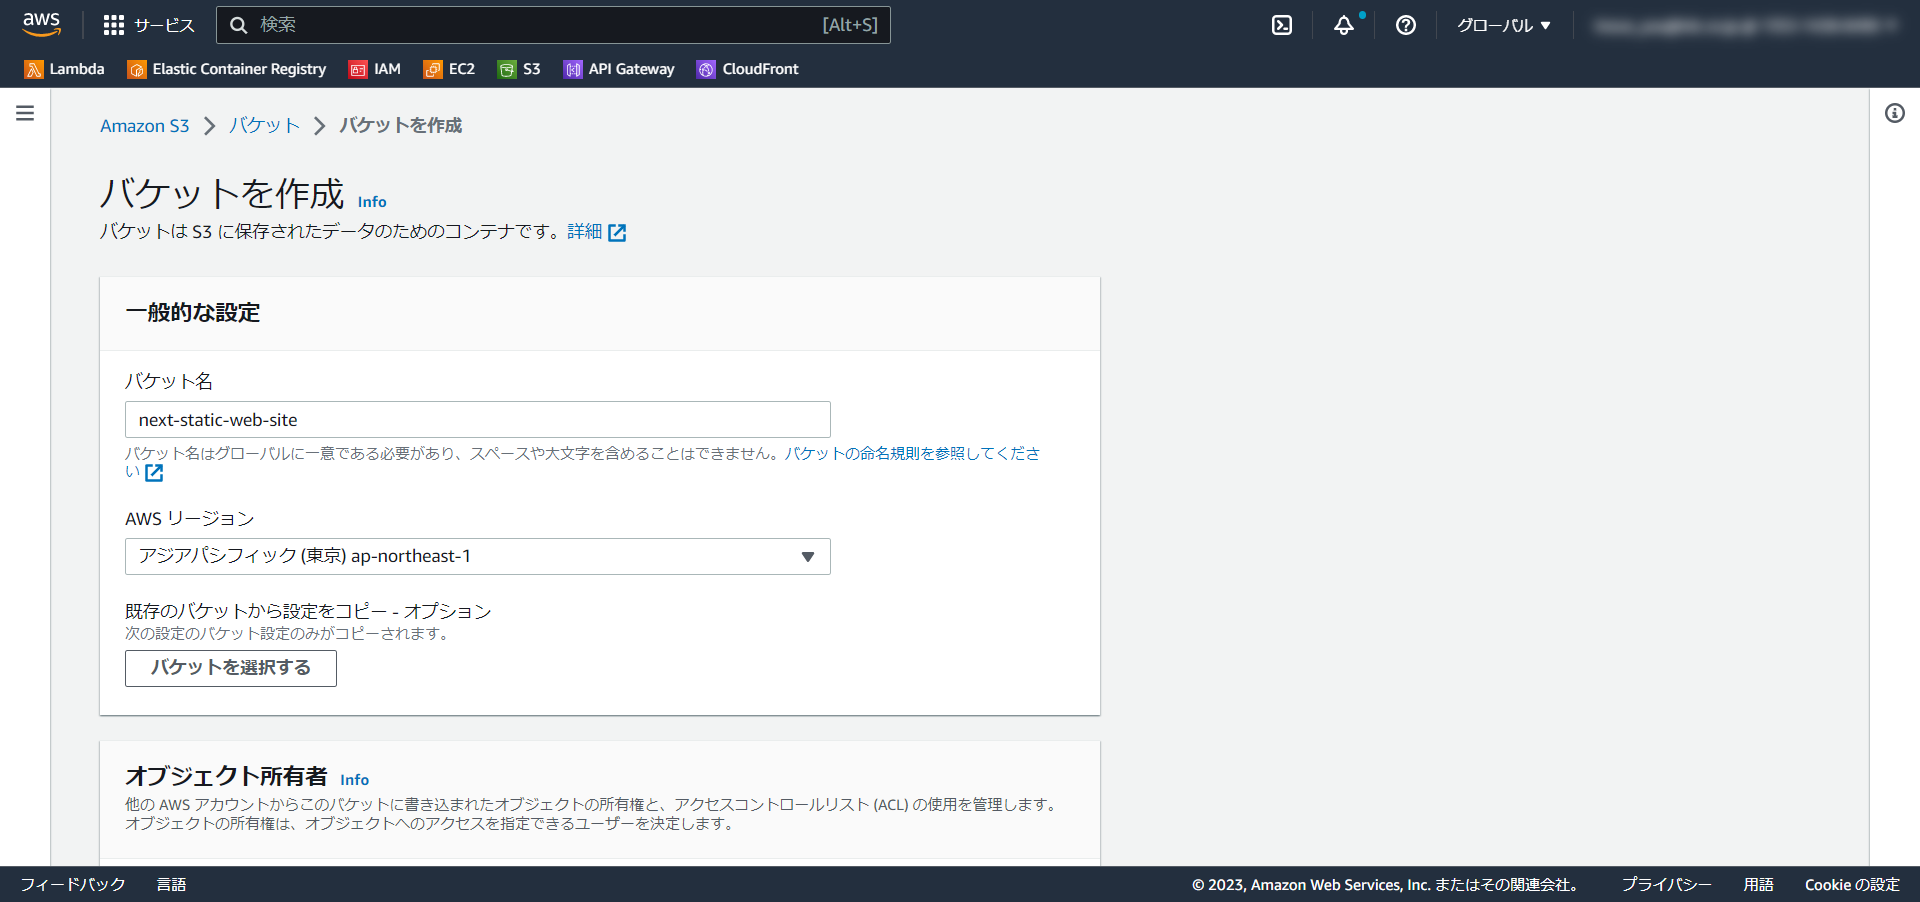Open the グローバル region selector
This screenshot has height=902, width=1920.
coord(1503,25)
